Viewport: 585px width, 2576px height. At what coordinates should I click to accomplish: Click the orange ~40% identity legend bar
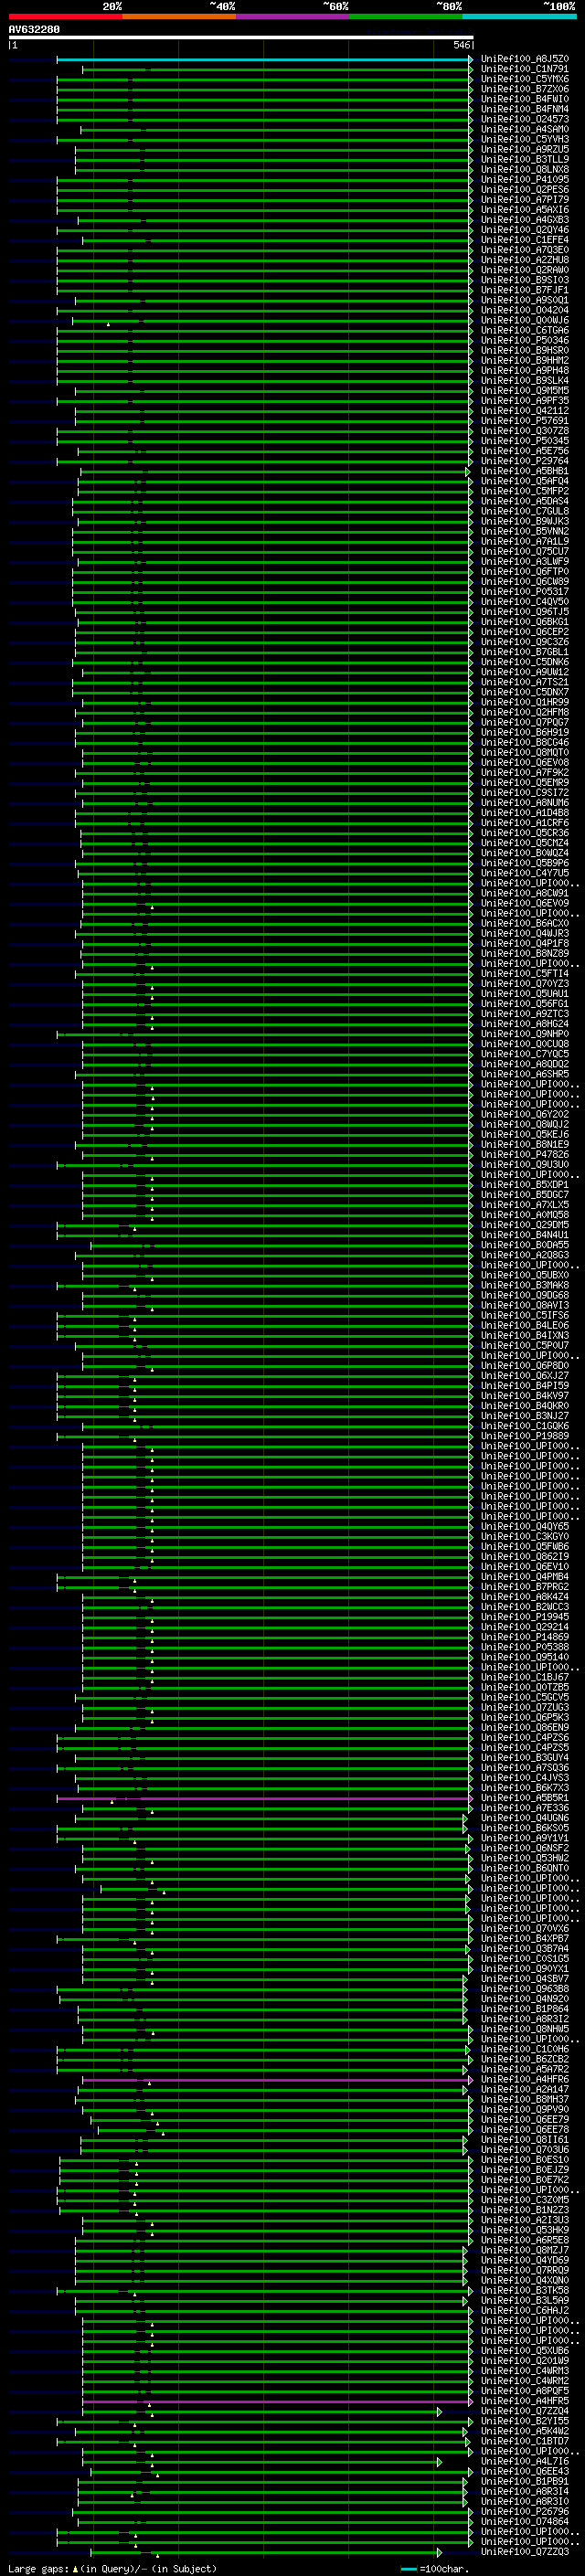pyautogui.click(x=179, y=16)
